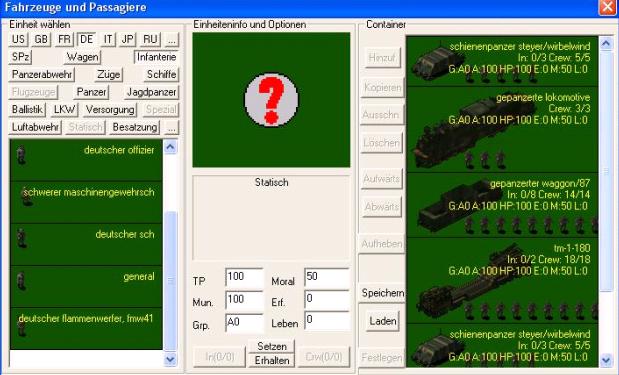Screen dimensions: 619x375
Task: Unit list scroll up arrow
Action: pyautogui.click(x=170, y=147)
